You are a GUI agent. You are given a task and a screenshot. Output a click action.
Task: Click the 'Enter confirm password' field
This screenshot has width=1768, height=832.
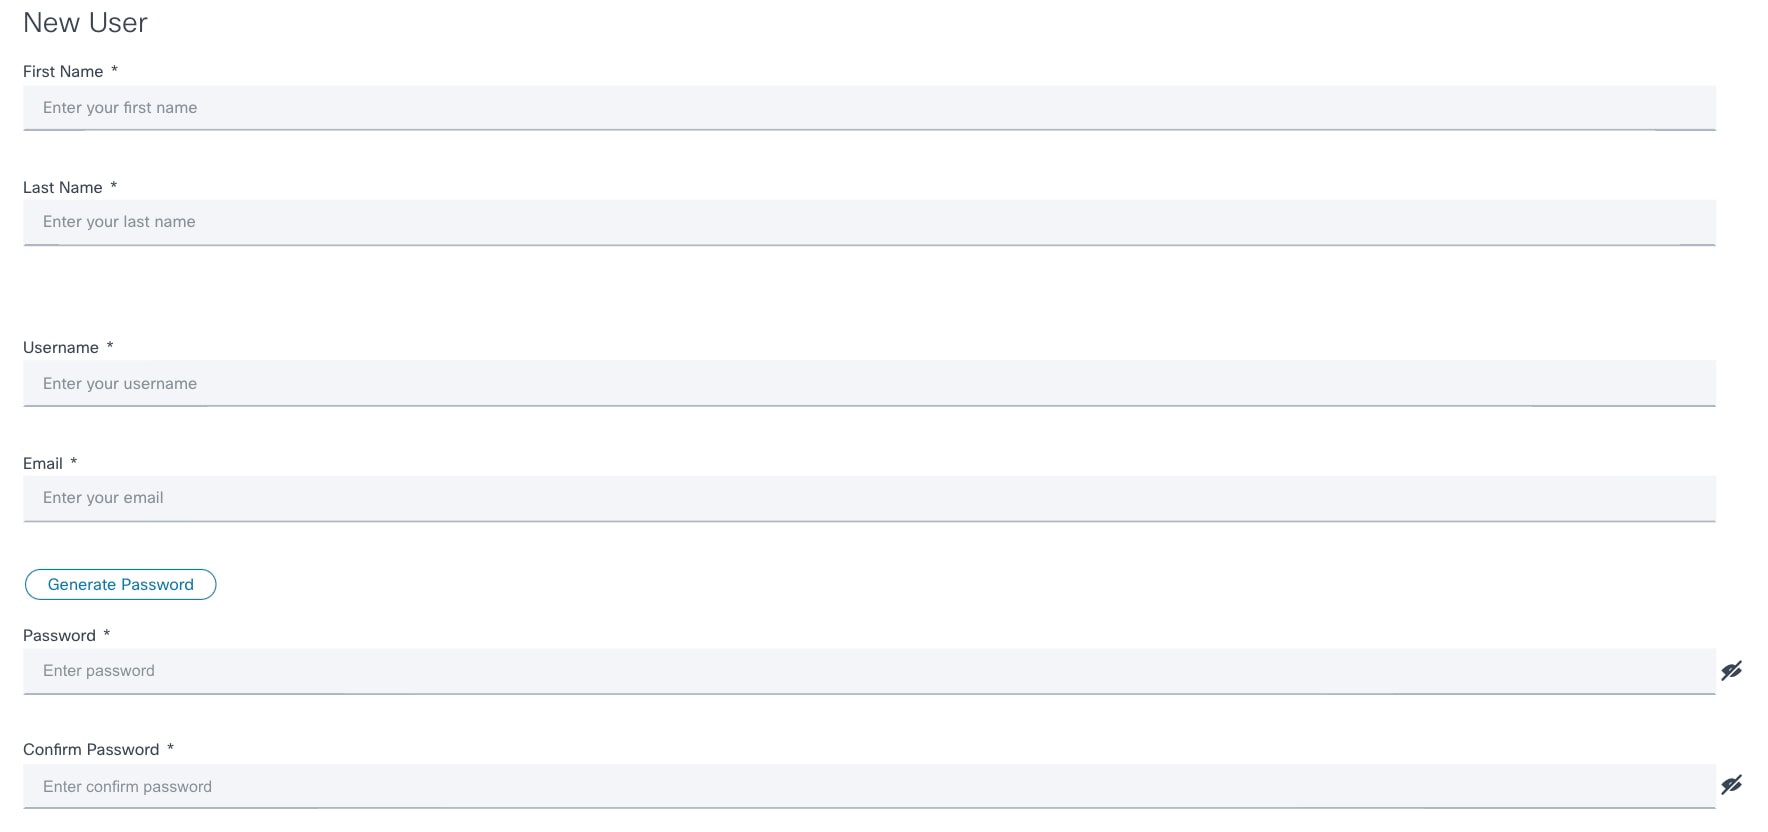868,786
